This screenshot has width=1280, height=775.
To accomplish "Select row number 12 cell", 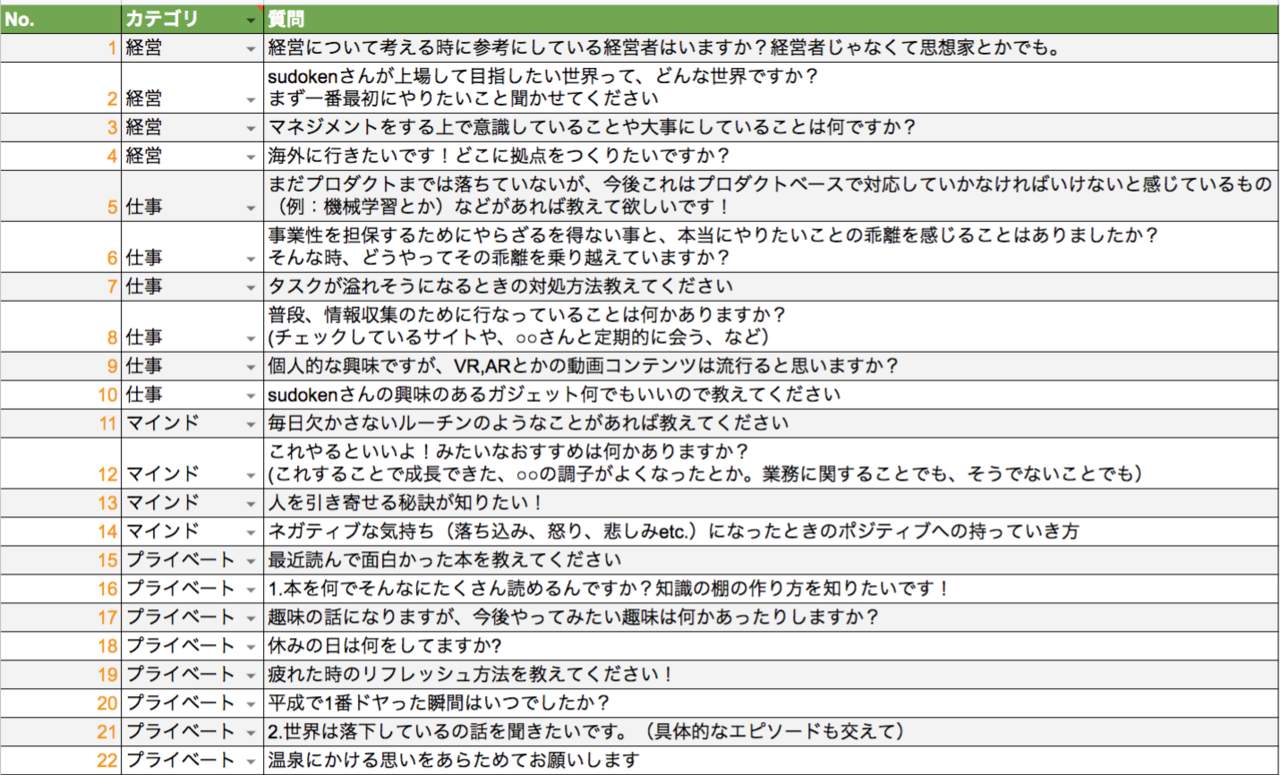I will pos(60,462).
